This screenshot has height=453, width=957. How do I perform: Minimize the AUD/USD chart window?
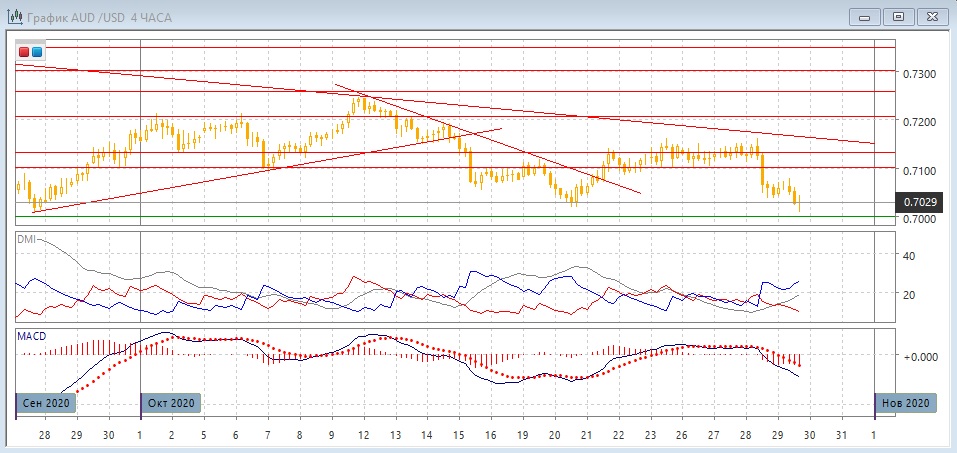click(864, 16)
